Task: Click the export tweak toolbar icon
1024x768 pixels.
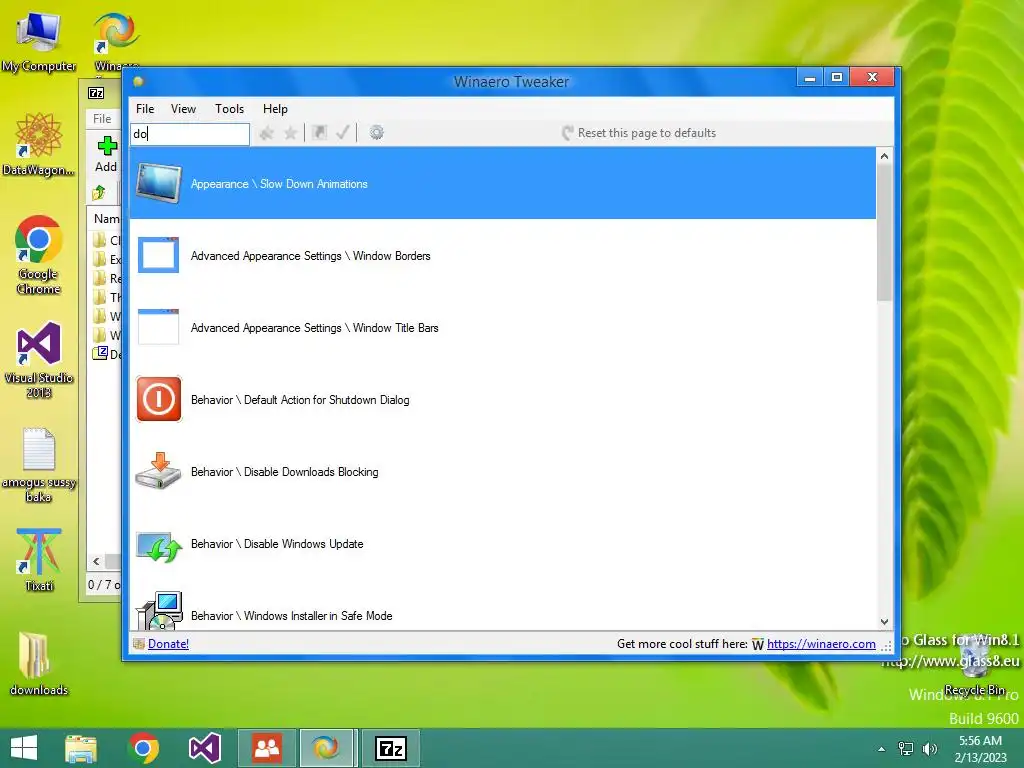Action: tap(319, 133)
